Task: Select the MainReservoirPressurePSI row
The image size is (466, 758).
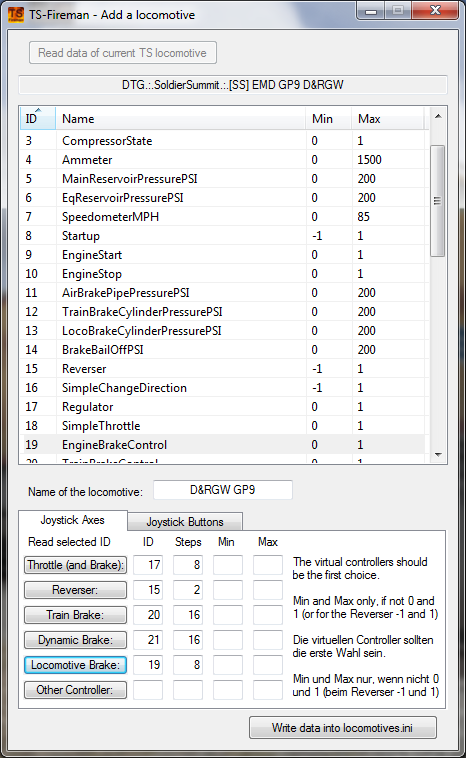Action: click(x=222, y=179)
